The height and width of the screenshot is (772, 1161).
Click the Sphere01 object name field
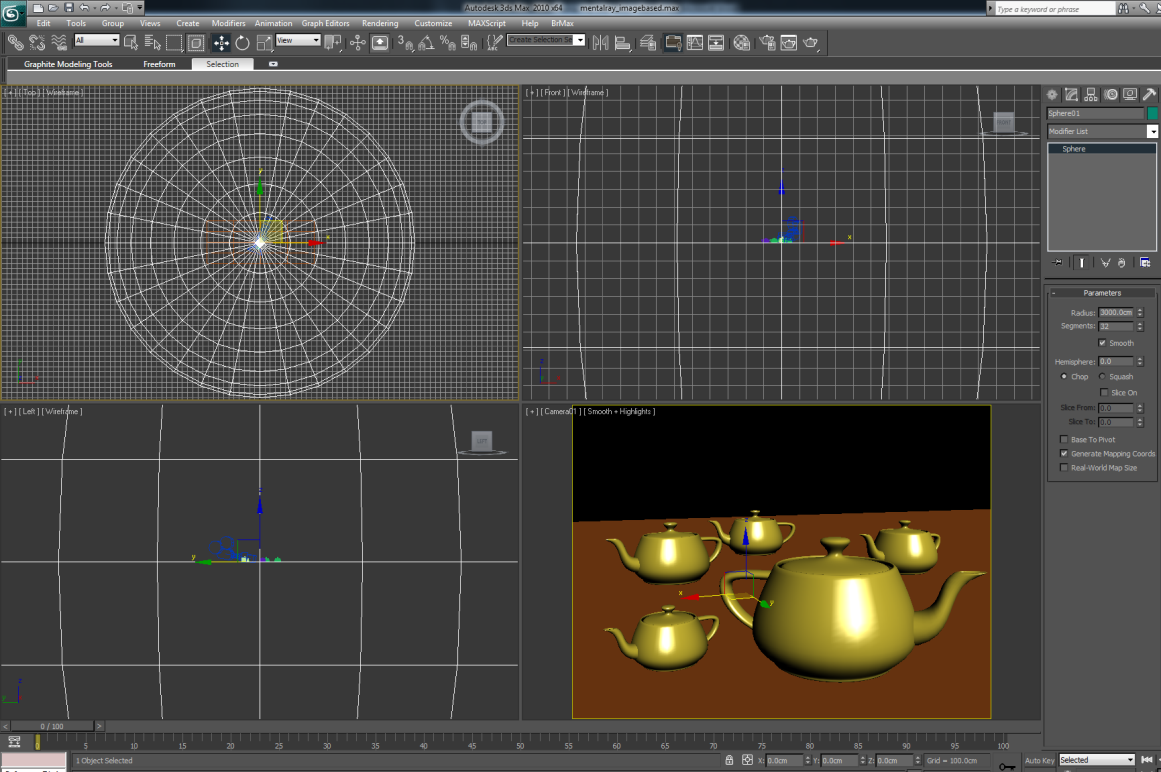tap(1095, 113)
